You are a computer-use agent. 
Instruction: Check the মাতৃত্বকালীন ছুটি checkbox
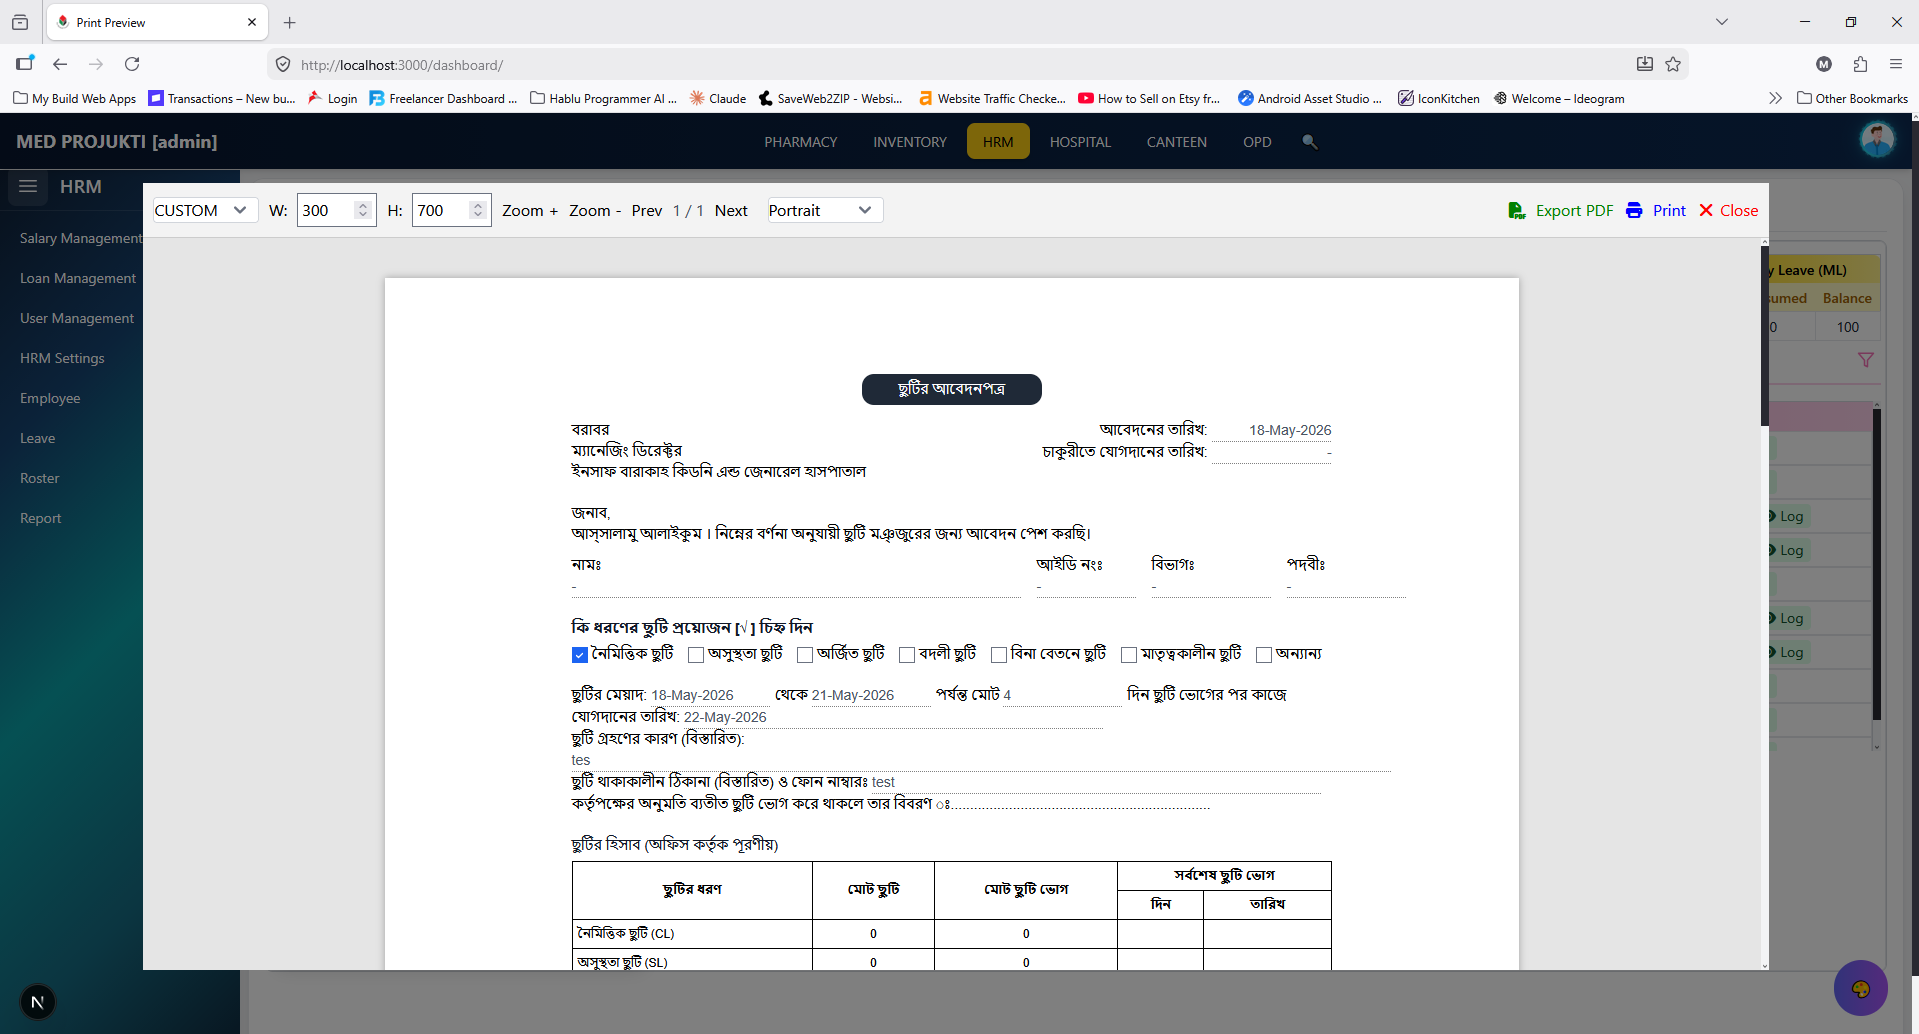pos(1129,655)
